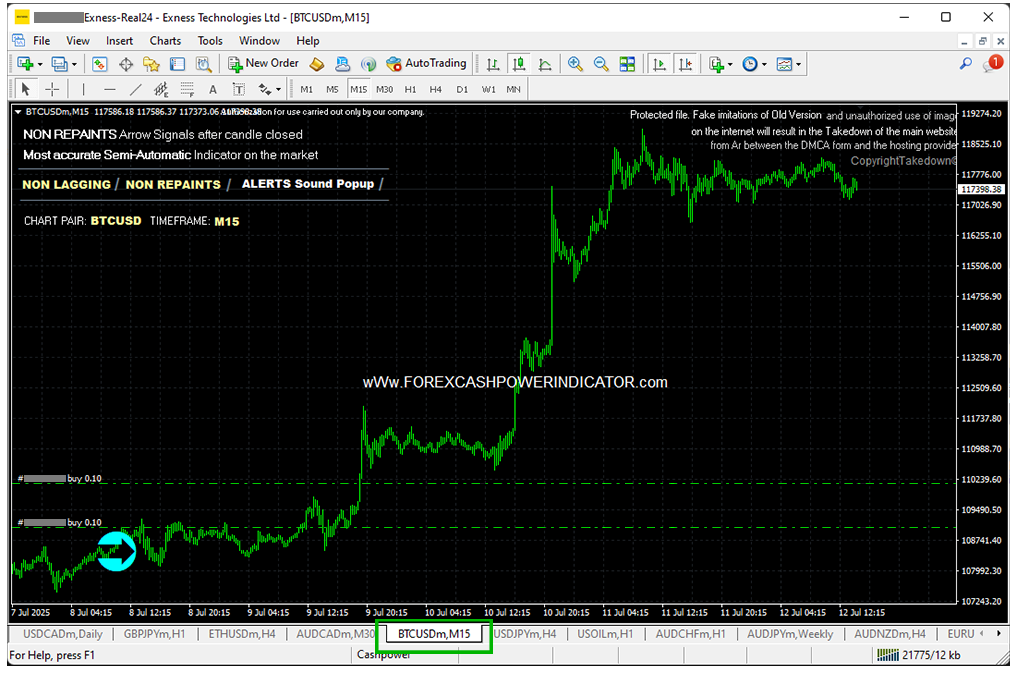1017x675 pixels.
Task: Open the Charts menu
Action: (165, 41)
